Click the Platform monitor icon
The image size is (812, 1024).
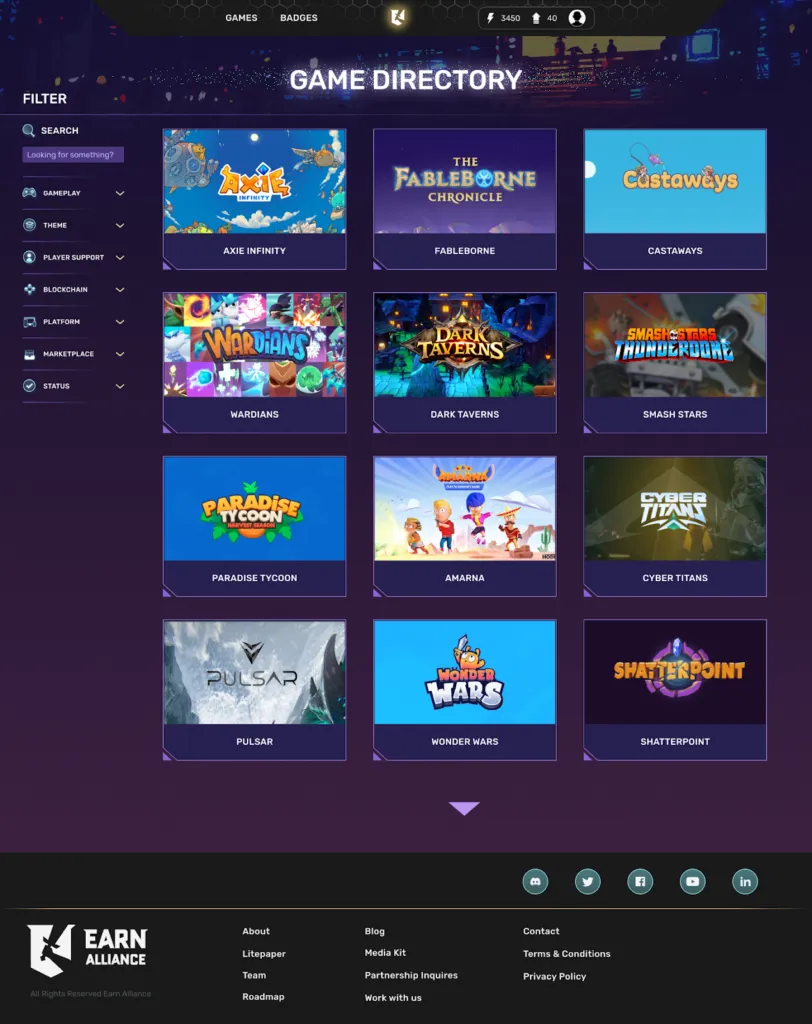[29, 321]
